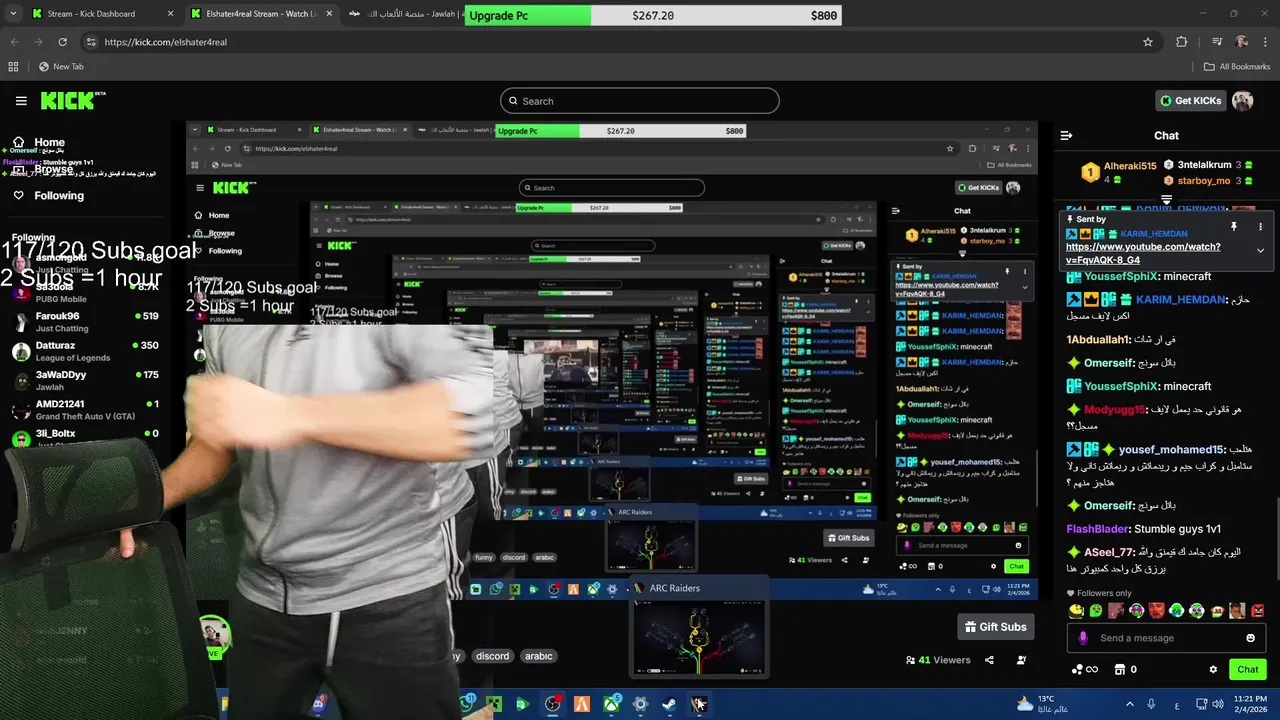1280x720 pixels.
Task: Open ARC Raiders taskbar preview thumbnail
Action: pos(698,638)
